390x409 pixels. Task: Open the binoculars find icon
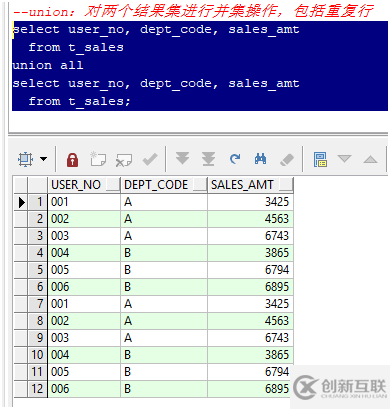[x=261, y=159]
